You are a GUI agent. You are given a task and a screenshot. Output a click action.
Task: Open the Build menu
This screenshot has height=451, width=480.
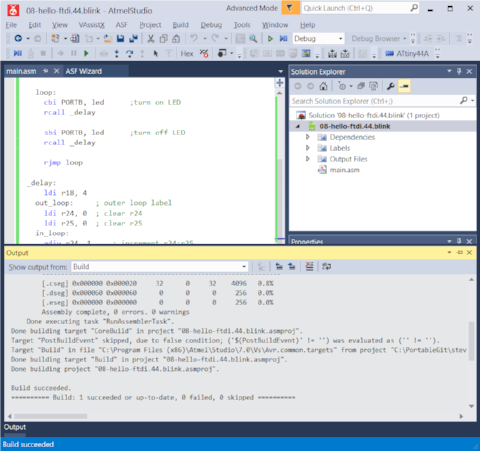point(180,25)
